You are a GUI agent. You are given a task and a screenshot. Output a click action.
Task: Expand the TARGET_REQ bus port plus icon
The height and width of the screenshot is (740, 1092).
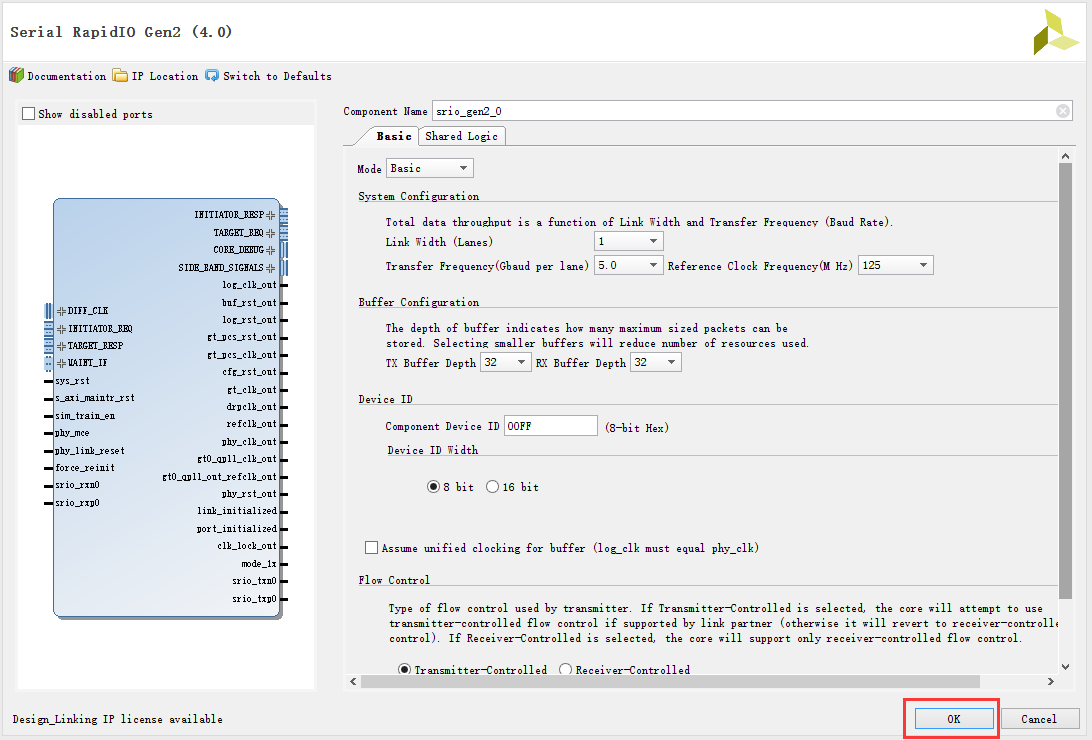[x=270, y=233]
